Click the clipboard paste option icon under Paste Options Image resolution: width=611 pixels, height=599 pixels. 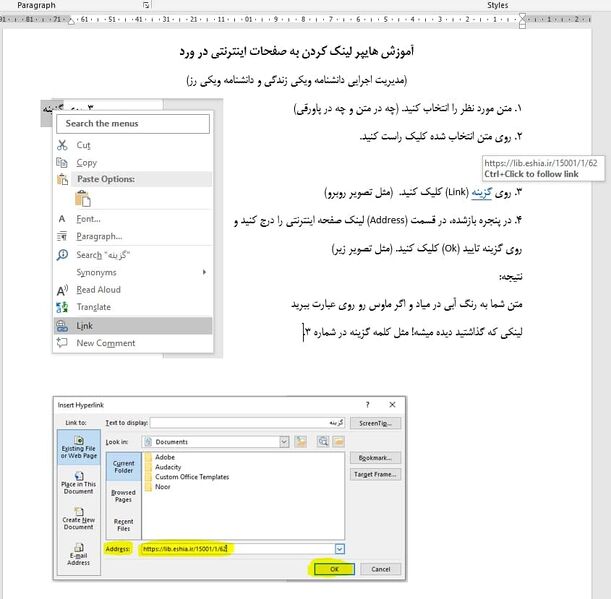point(82,198)
